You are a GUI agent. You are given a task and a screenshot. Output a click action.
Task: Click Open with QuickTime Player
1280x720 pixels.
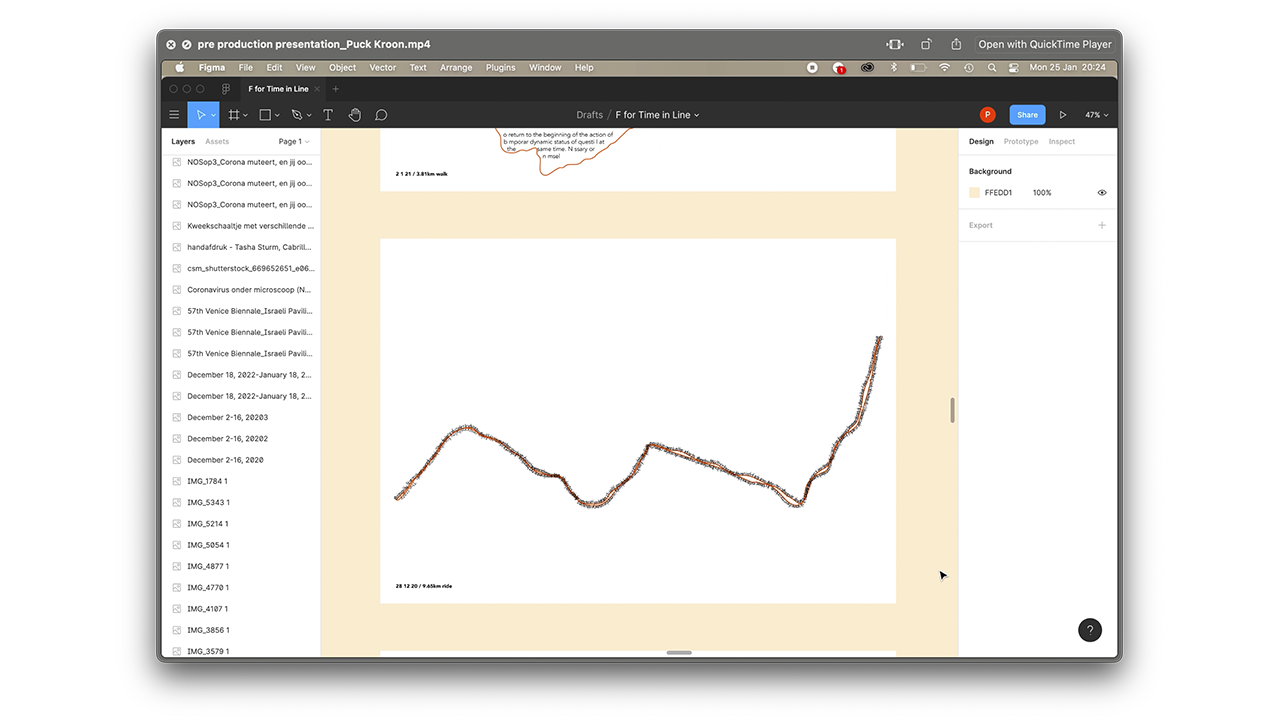(1045, 44)
